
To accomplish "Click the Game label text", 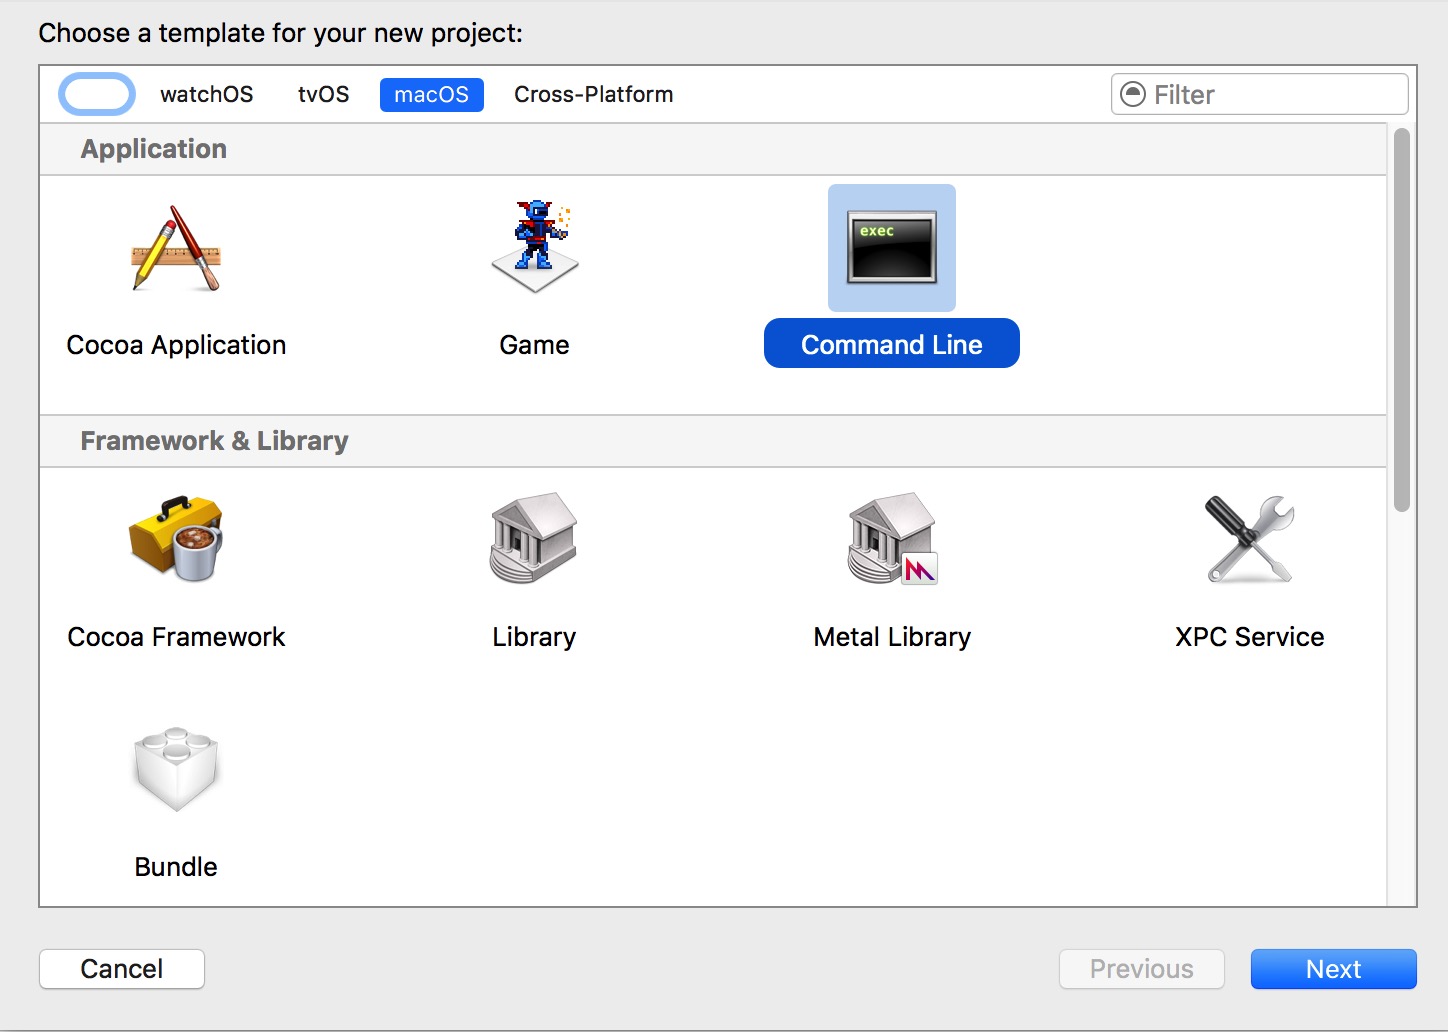I will pos(534,345).
